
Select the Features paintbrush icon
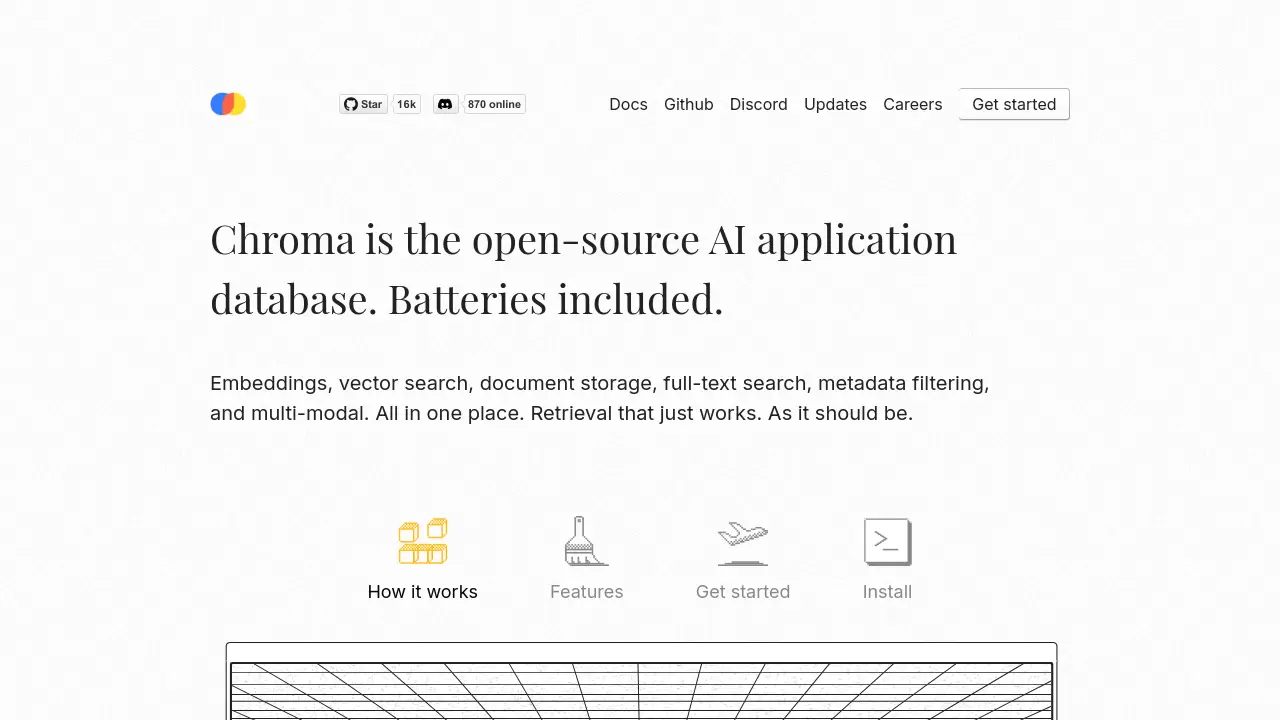586,541
